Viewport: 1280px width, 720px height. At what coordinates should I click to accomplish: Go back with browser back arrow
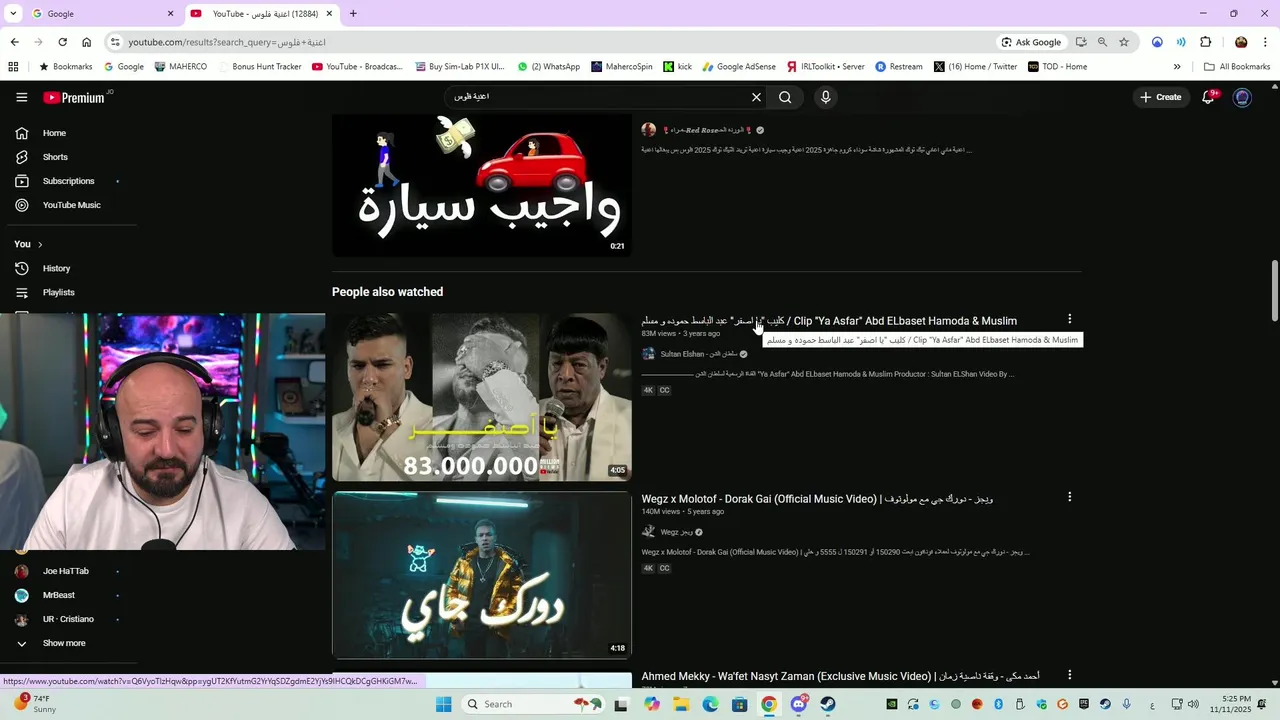pyautogui.click(x=14, y=42)
